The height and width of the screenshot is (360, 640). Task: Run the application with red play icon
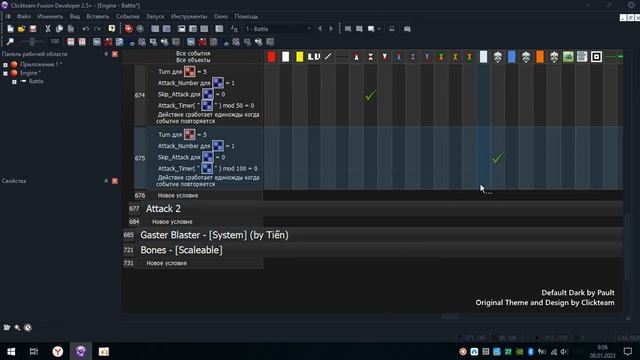click(129, 29)
